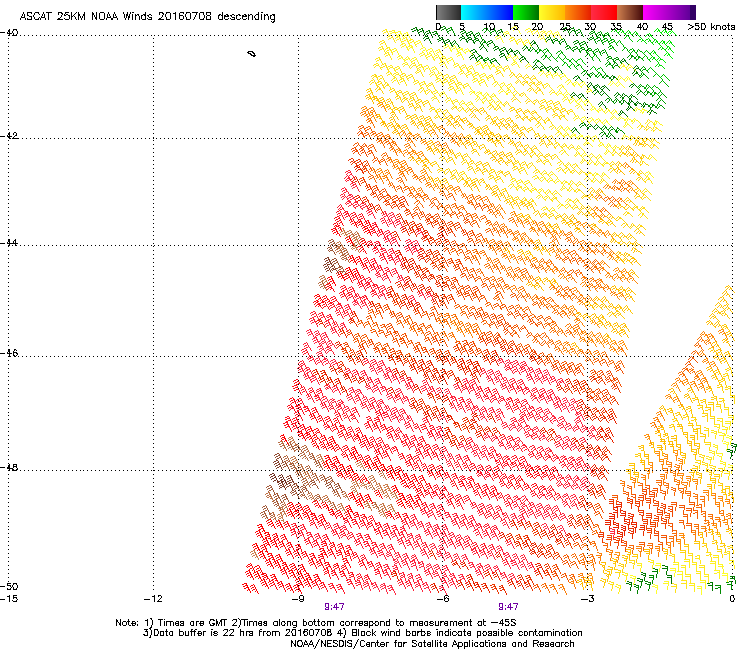Click the '-6' longitude axis label

coord(443,599)
